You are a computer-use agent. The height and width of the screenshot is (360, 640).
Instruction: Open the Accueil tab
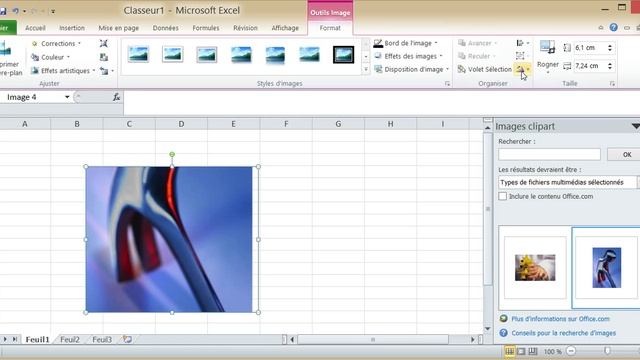pos(35,28)
